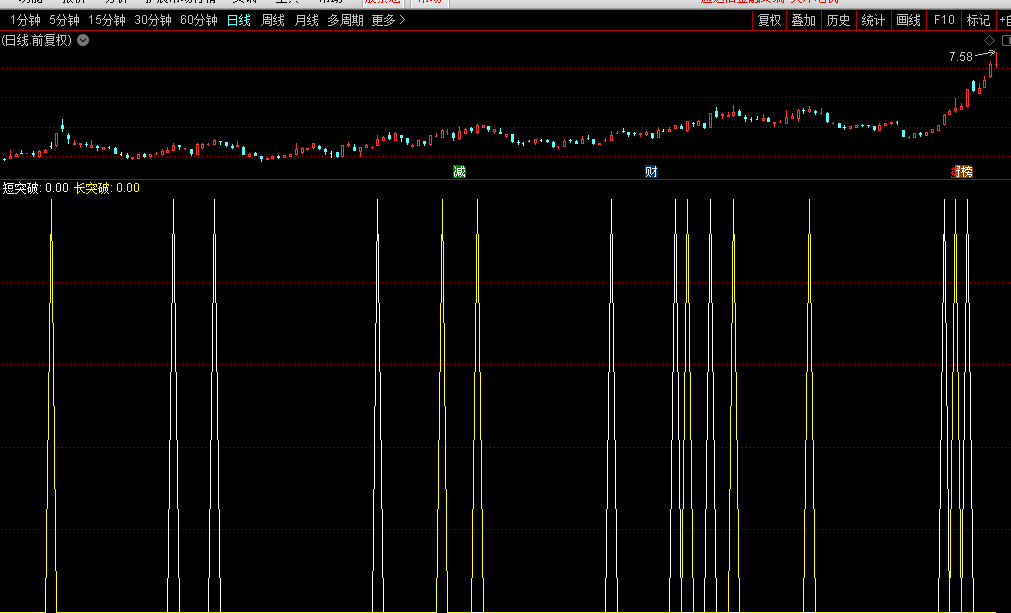The width and height of the screenshot is (1011, 613).
Task: Click the diamond icon at chart top-right
Action: point(990,40)
